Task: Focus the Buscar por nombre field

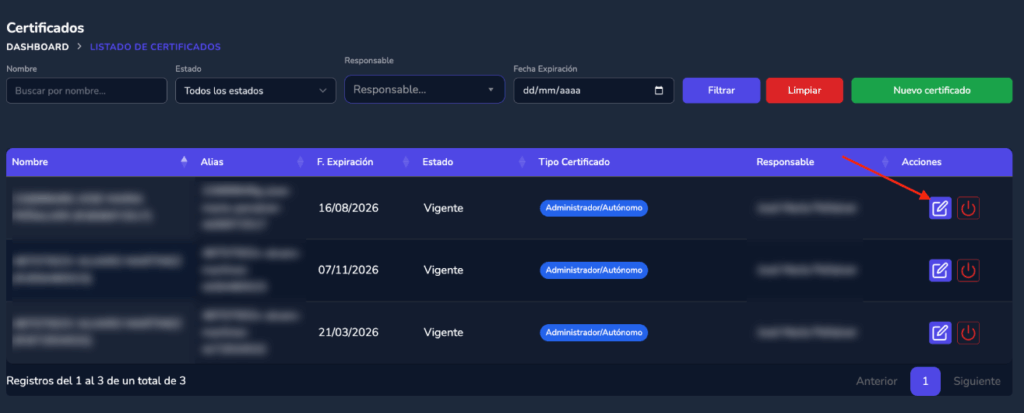Action: click(x=86, y=91)
